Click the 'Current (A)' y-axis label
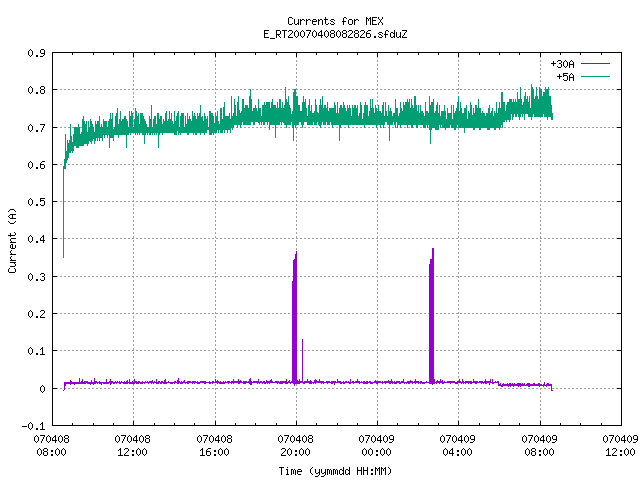Screen dimensions: 640x480 (x=12, y=240)
